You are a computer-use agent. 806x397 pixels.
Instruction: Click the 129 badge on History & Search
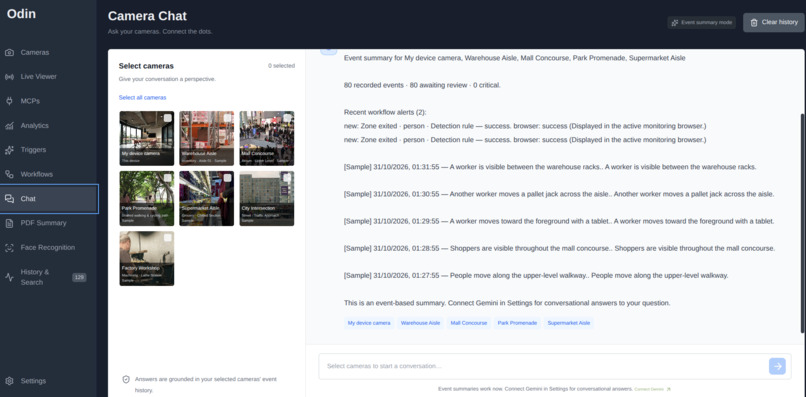click(x=79, y=277)
